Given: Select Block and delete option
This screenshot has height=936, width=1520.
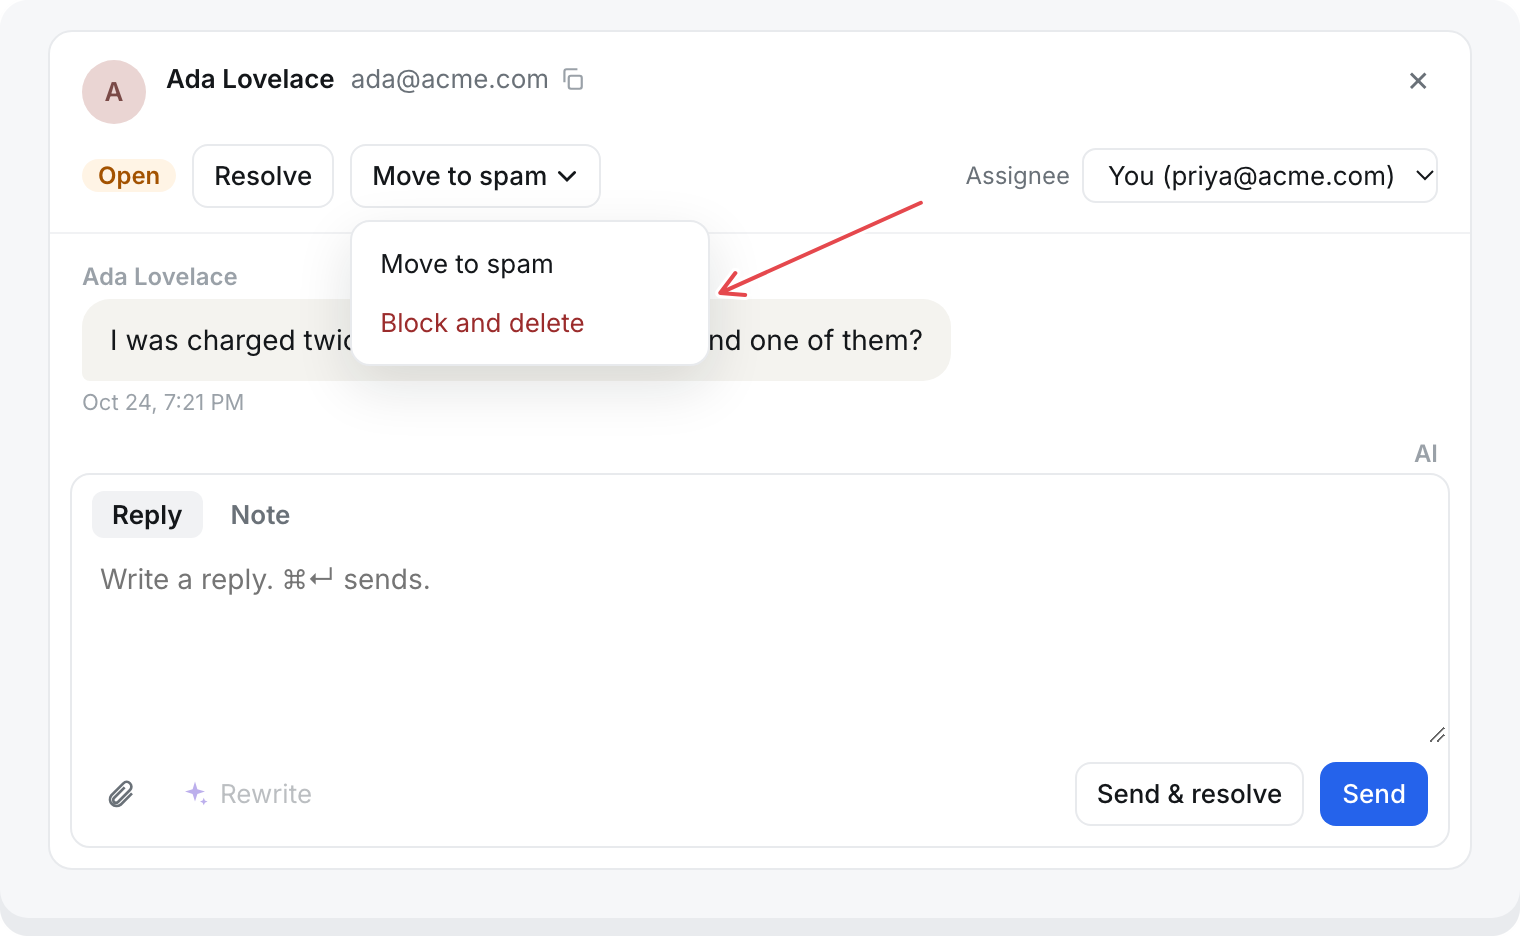Looking at the screenshot, I should click(530, 323).
